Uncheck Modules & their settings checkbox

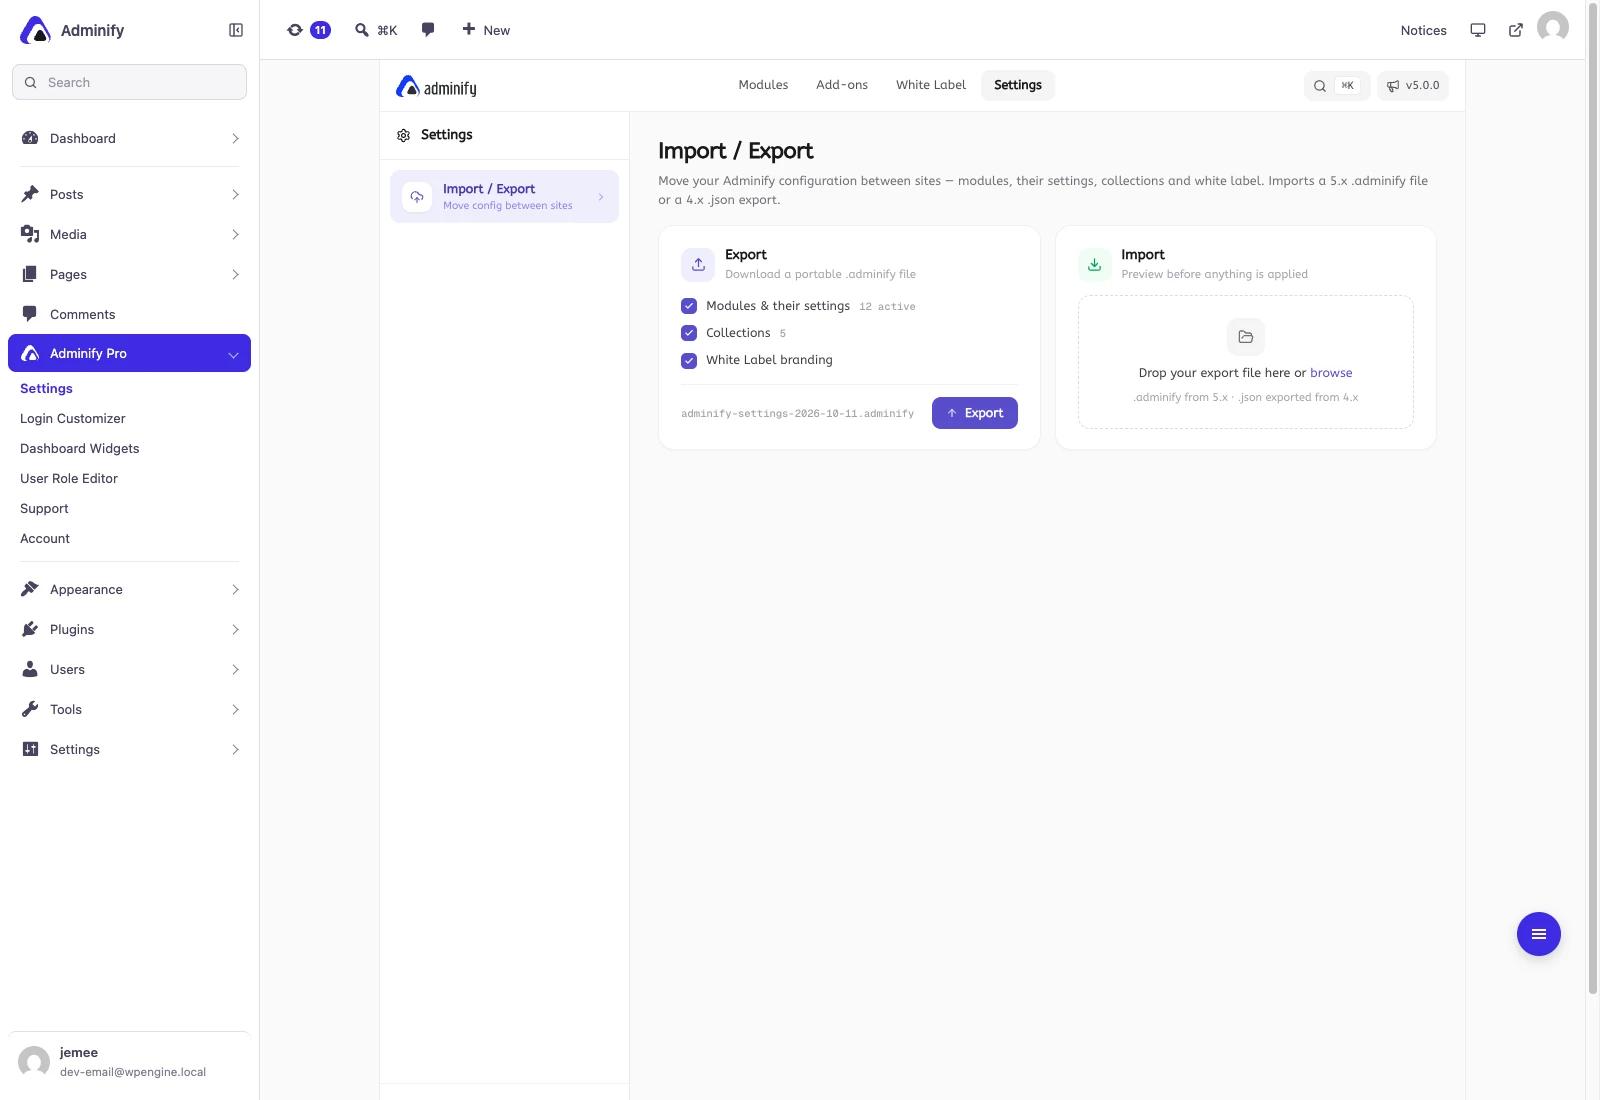(689, 306)
